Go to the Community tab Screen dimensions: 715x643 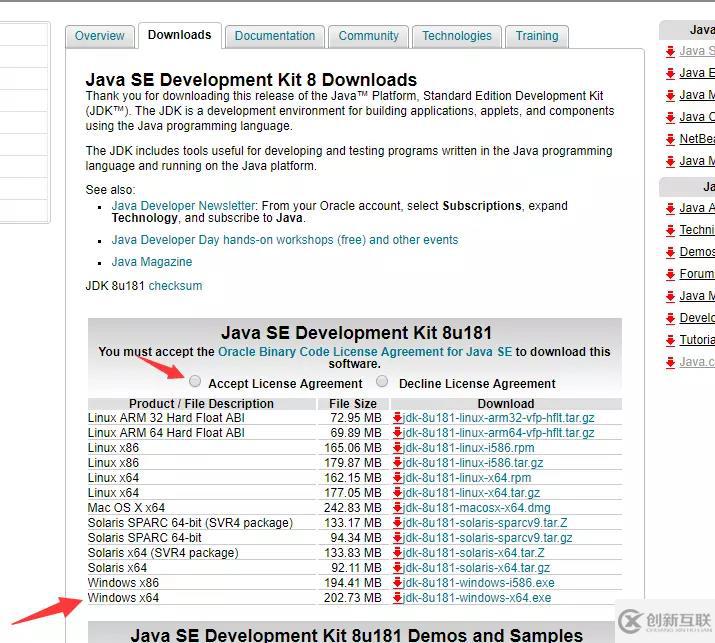tap(368, 36)
